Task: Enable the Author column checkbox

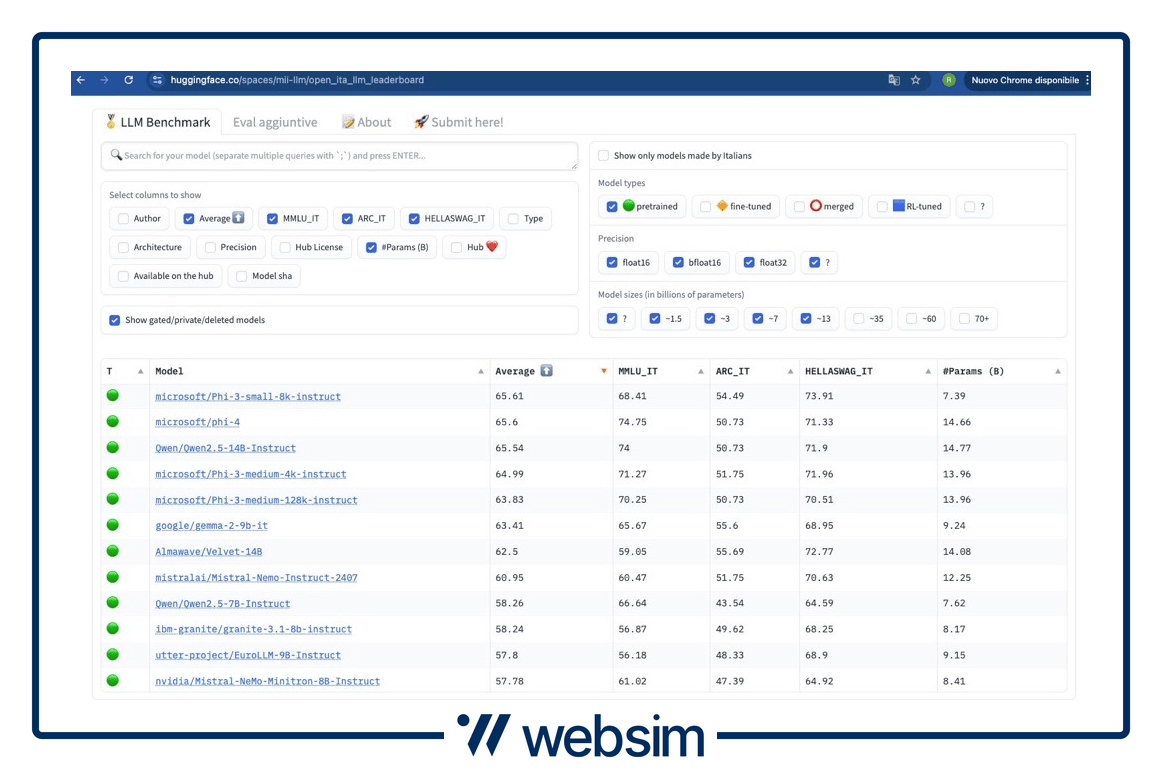Action: click(x=123, y=218)
